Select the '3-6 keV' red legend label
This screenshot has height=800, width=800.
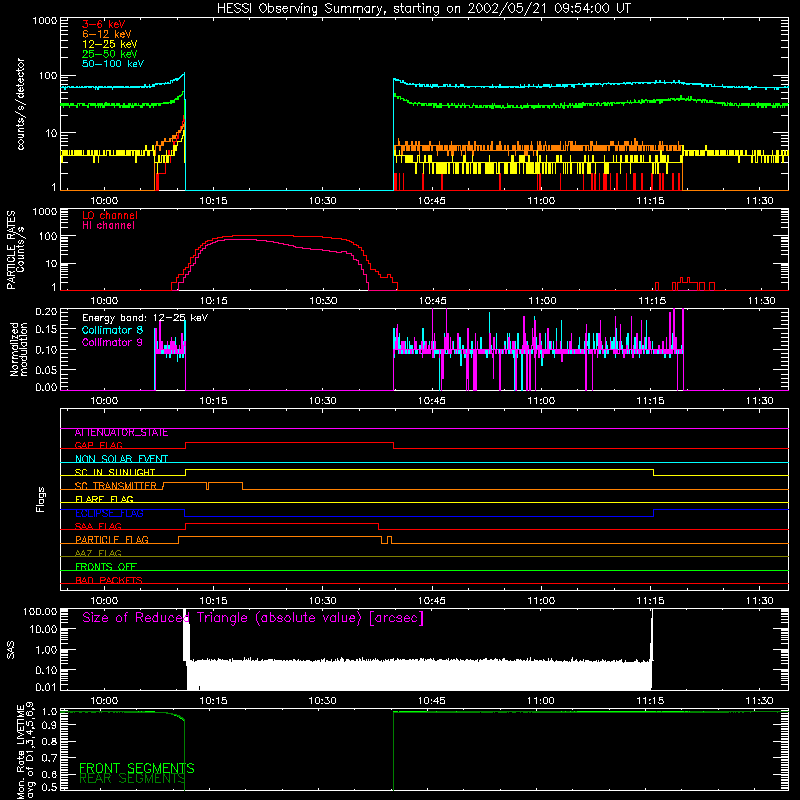click(x=104, y=24)
